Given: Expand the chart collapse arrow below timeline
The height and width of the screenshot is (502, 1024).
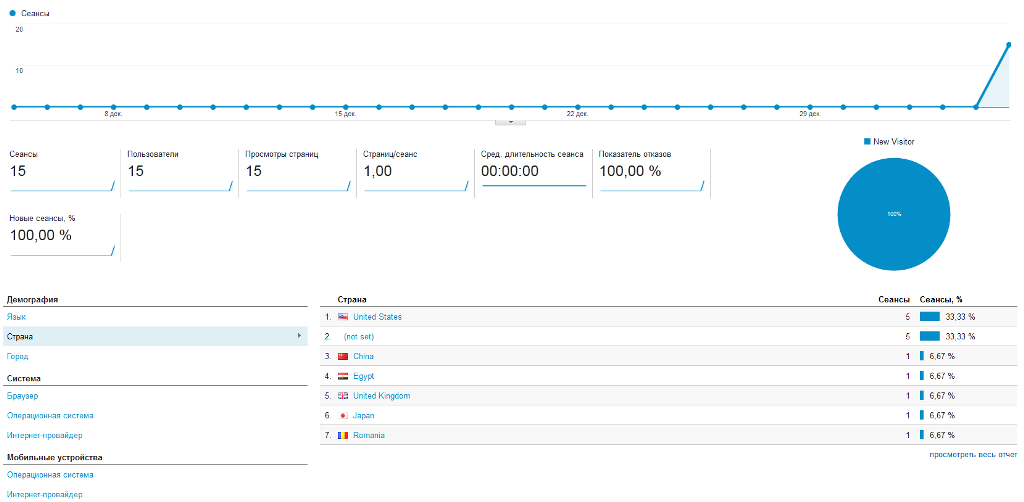Looking at the screenshot, I should pyautogui.click(x=510, y=121).
